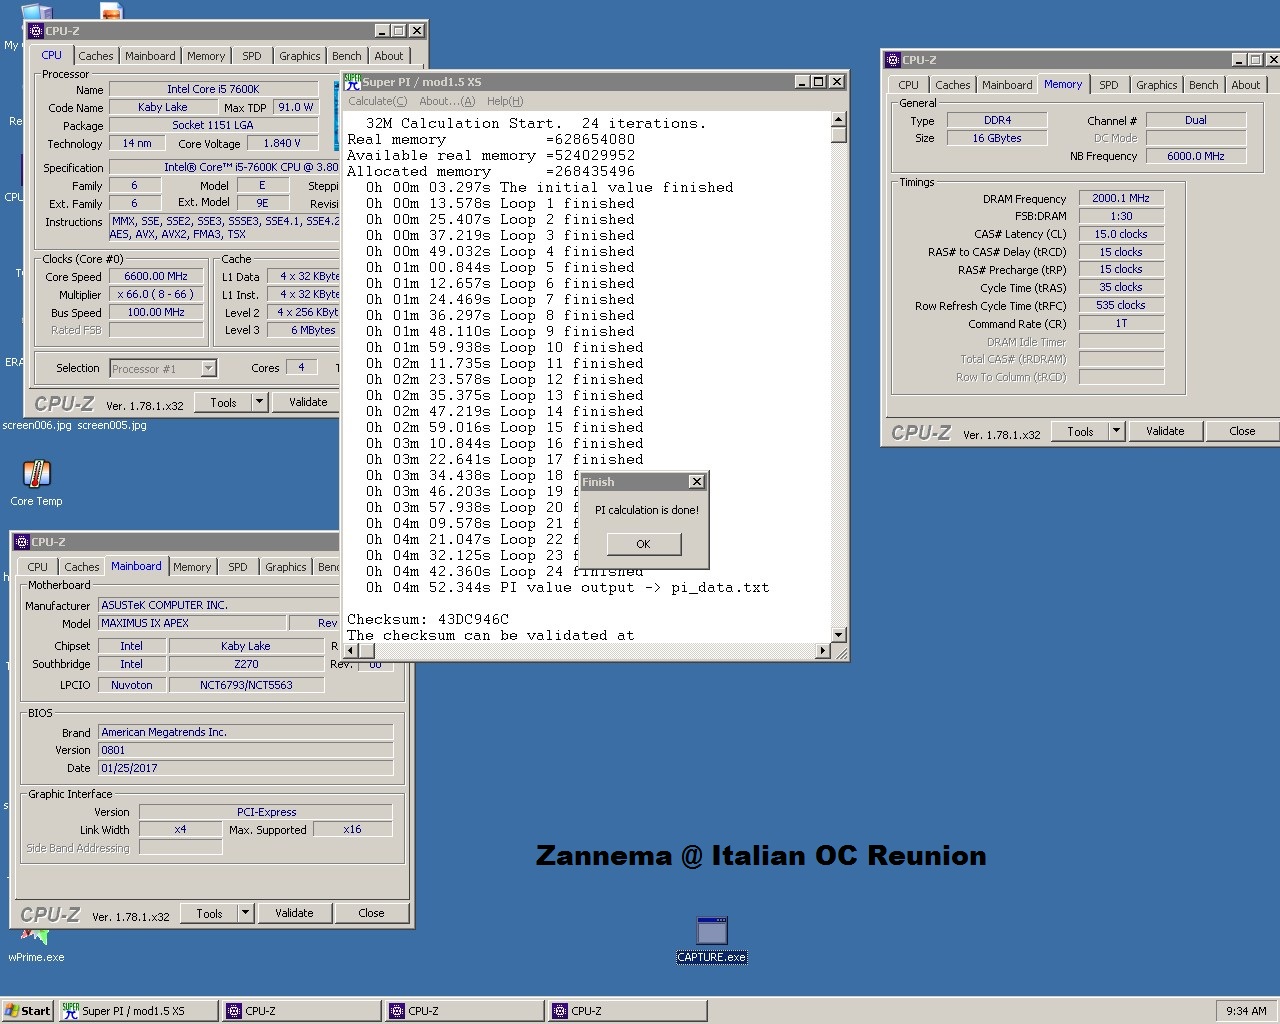Click the Super PI horizontal scrollbar right arrow
The image size is (1280, 1024).
(x=823, y=651)
